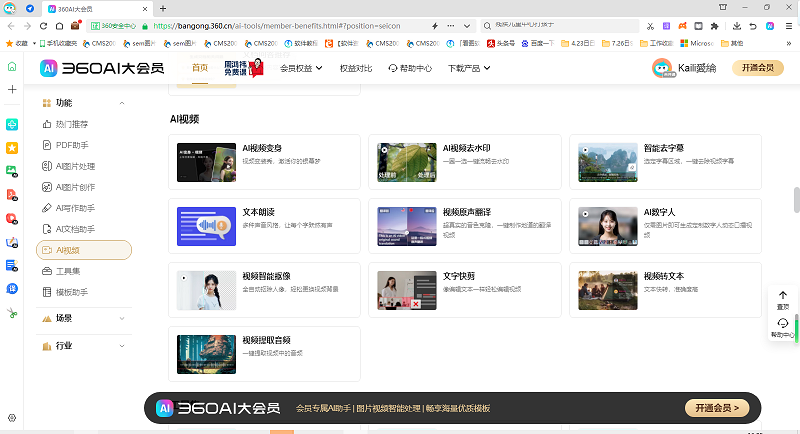Click the page vertical scrollbar thumb
Image resolution: width=800 pixels, height=434 pixels.
coord(796,200)
